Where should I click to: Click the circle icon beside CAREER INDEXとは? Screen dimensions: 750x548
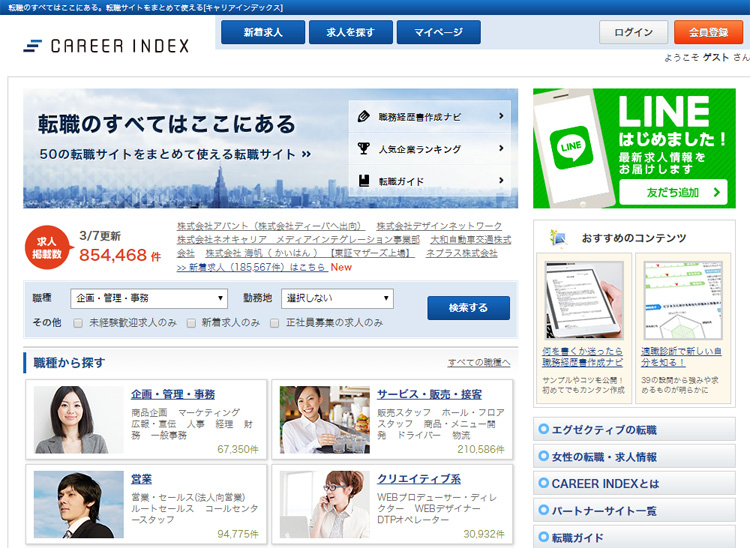(x=543, y=483)
